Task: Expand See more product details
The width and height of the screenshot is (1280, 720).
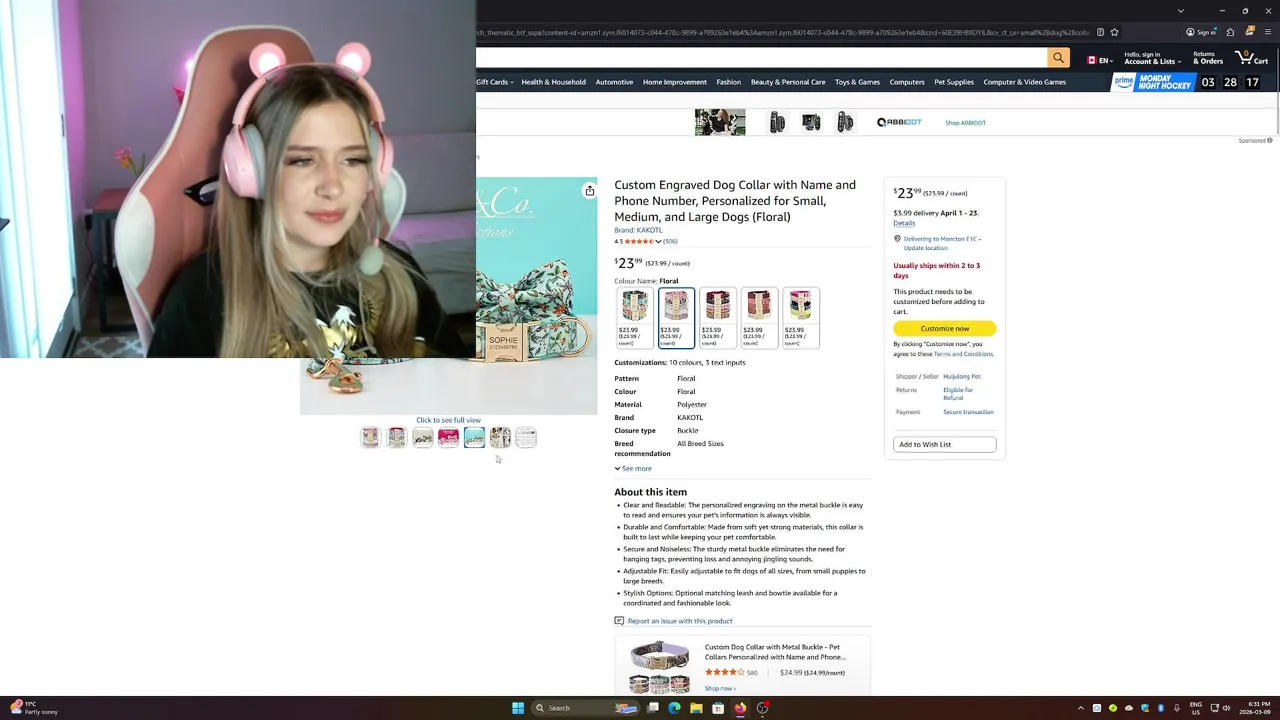Action: [x=633, y=468]
